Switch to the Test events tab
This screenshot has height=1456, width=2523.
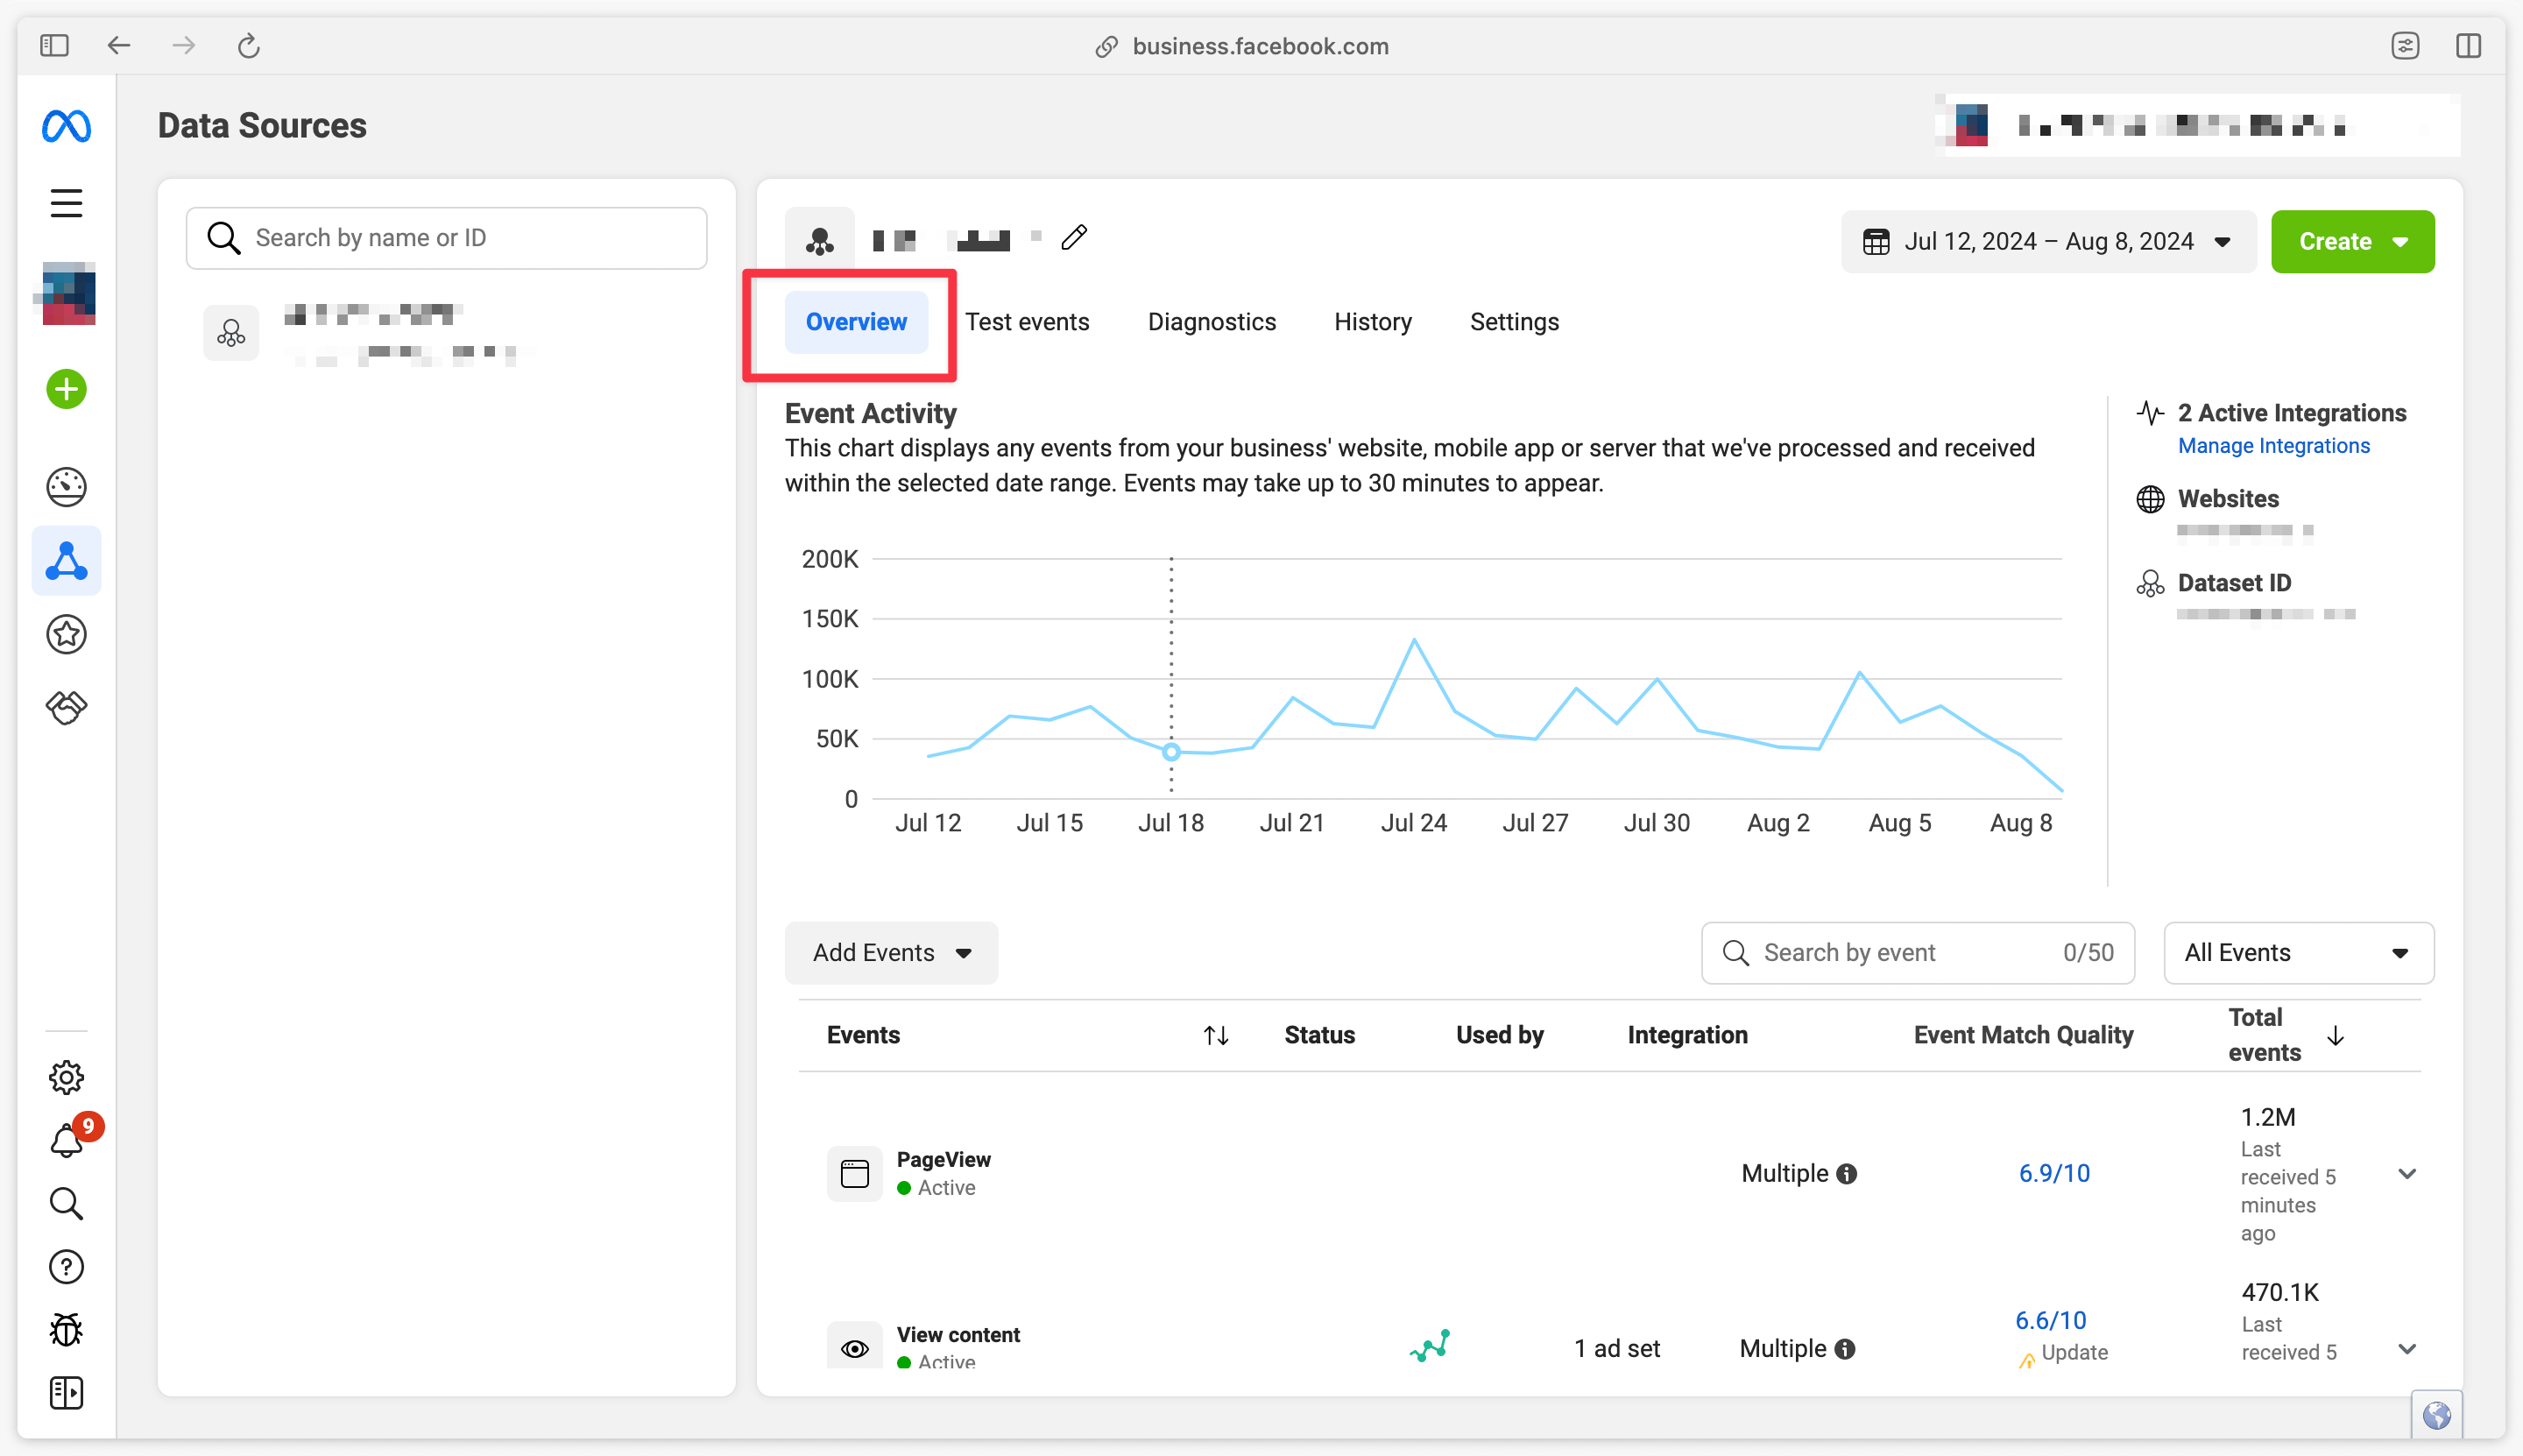[1027, 322]
